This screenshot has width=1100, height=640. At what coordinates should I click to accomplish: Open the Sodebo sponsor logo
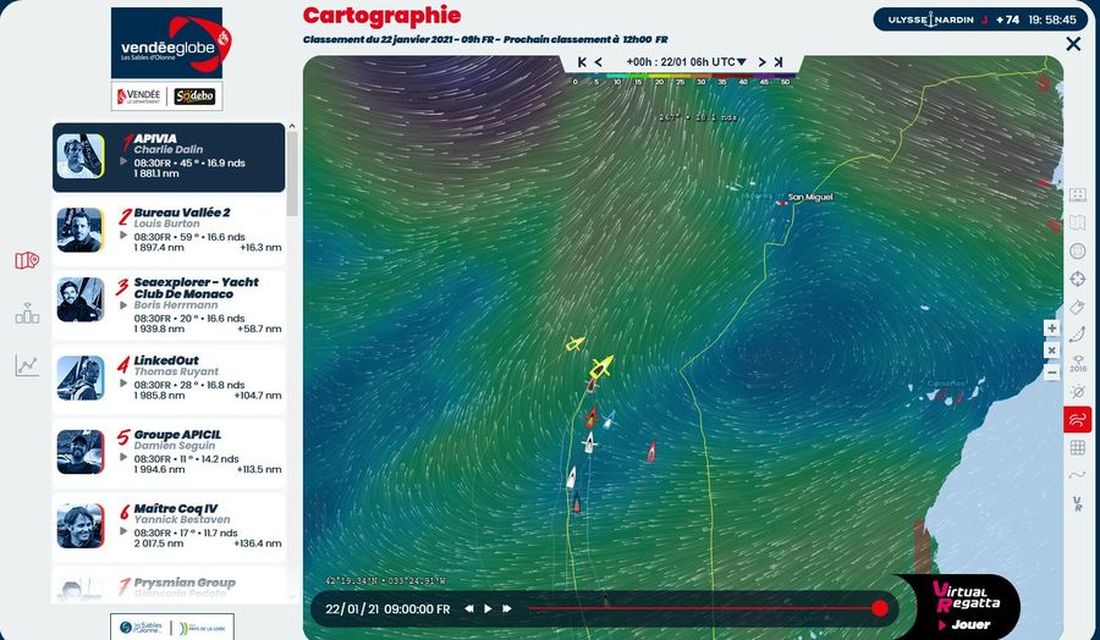coord(195,95)
